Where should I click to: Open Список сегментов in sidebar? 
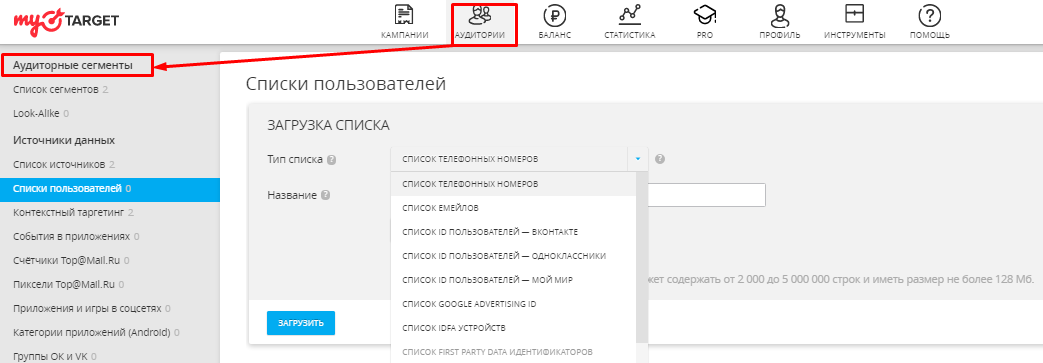coord(56,89)
